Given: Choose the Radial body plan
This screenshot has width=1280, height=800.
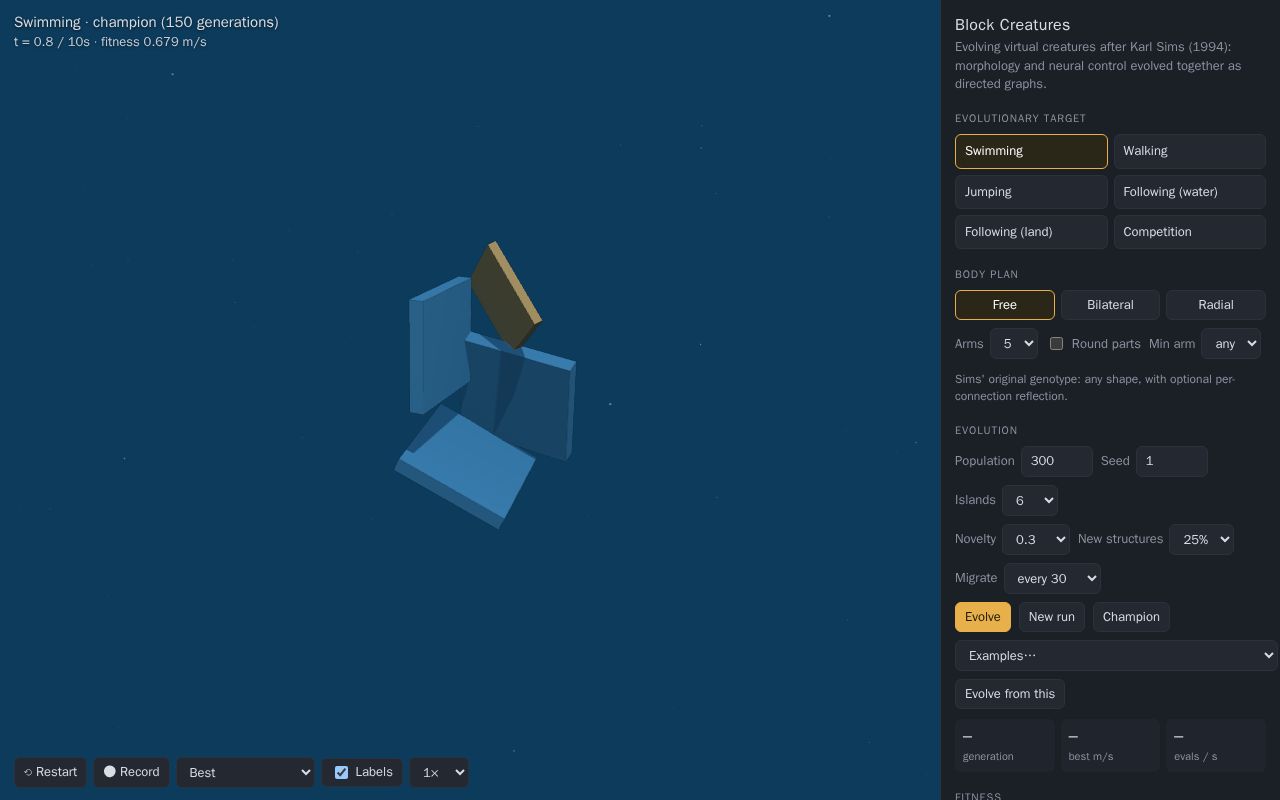Looking at the screenshot, I should click(x=1216, y=305).
